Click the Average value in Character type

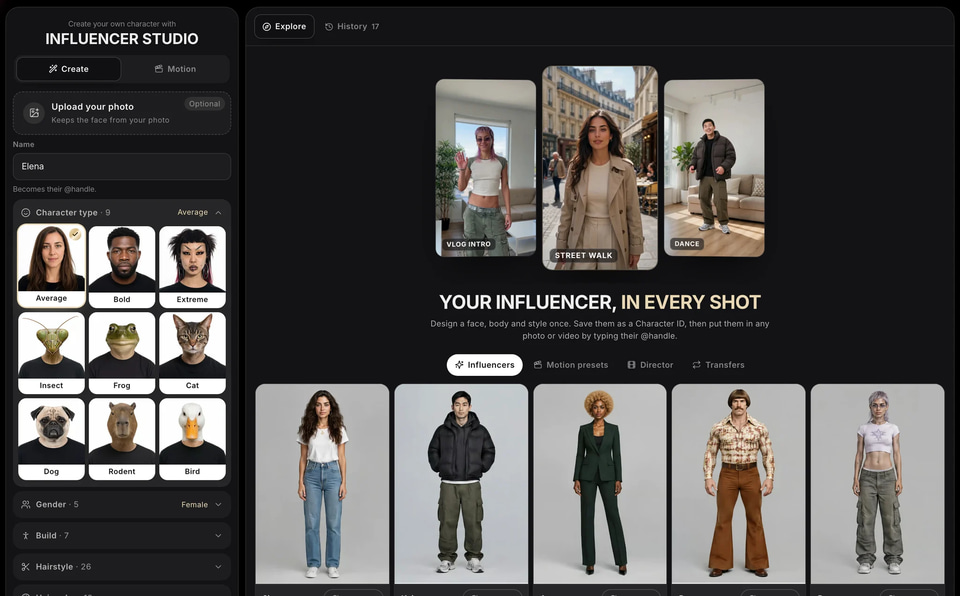pyautogui.click(x=192, y=213)
